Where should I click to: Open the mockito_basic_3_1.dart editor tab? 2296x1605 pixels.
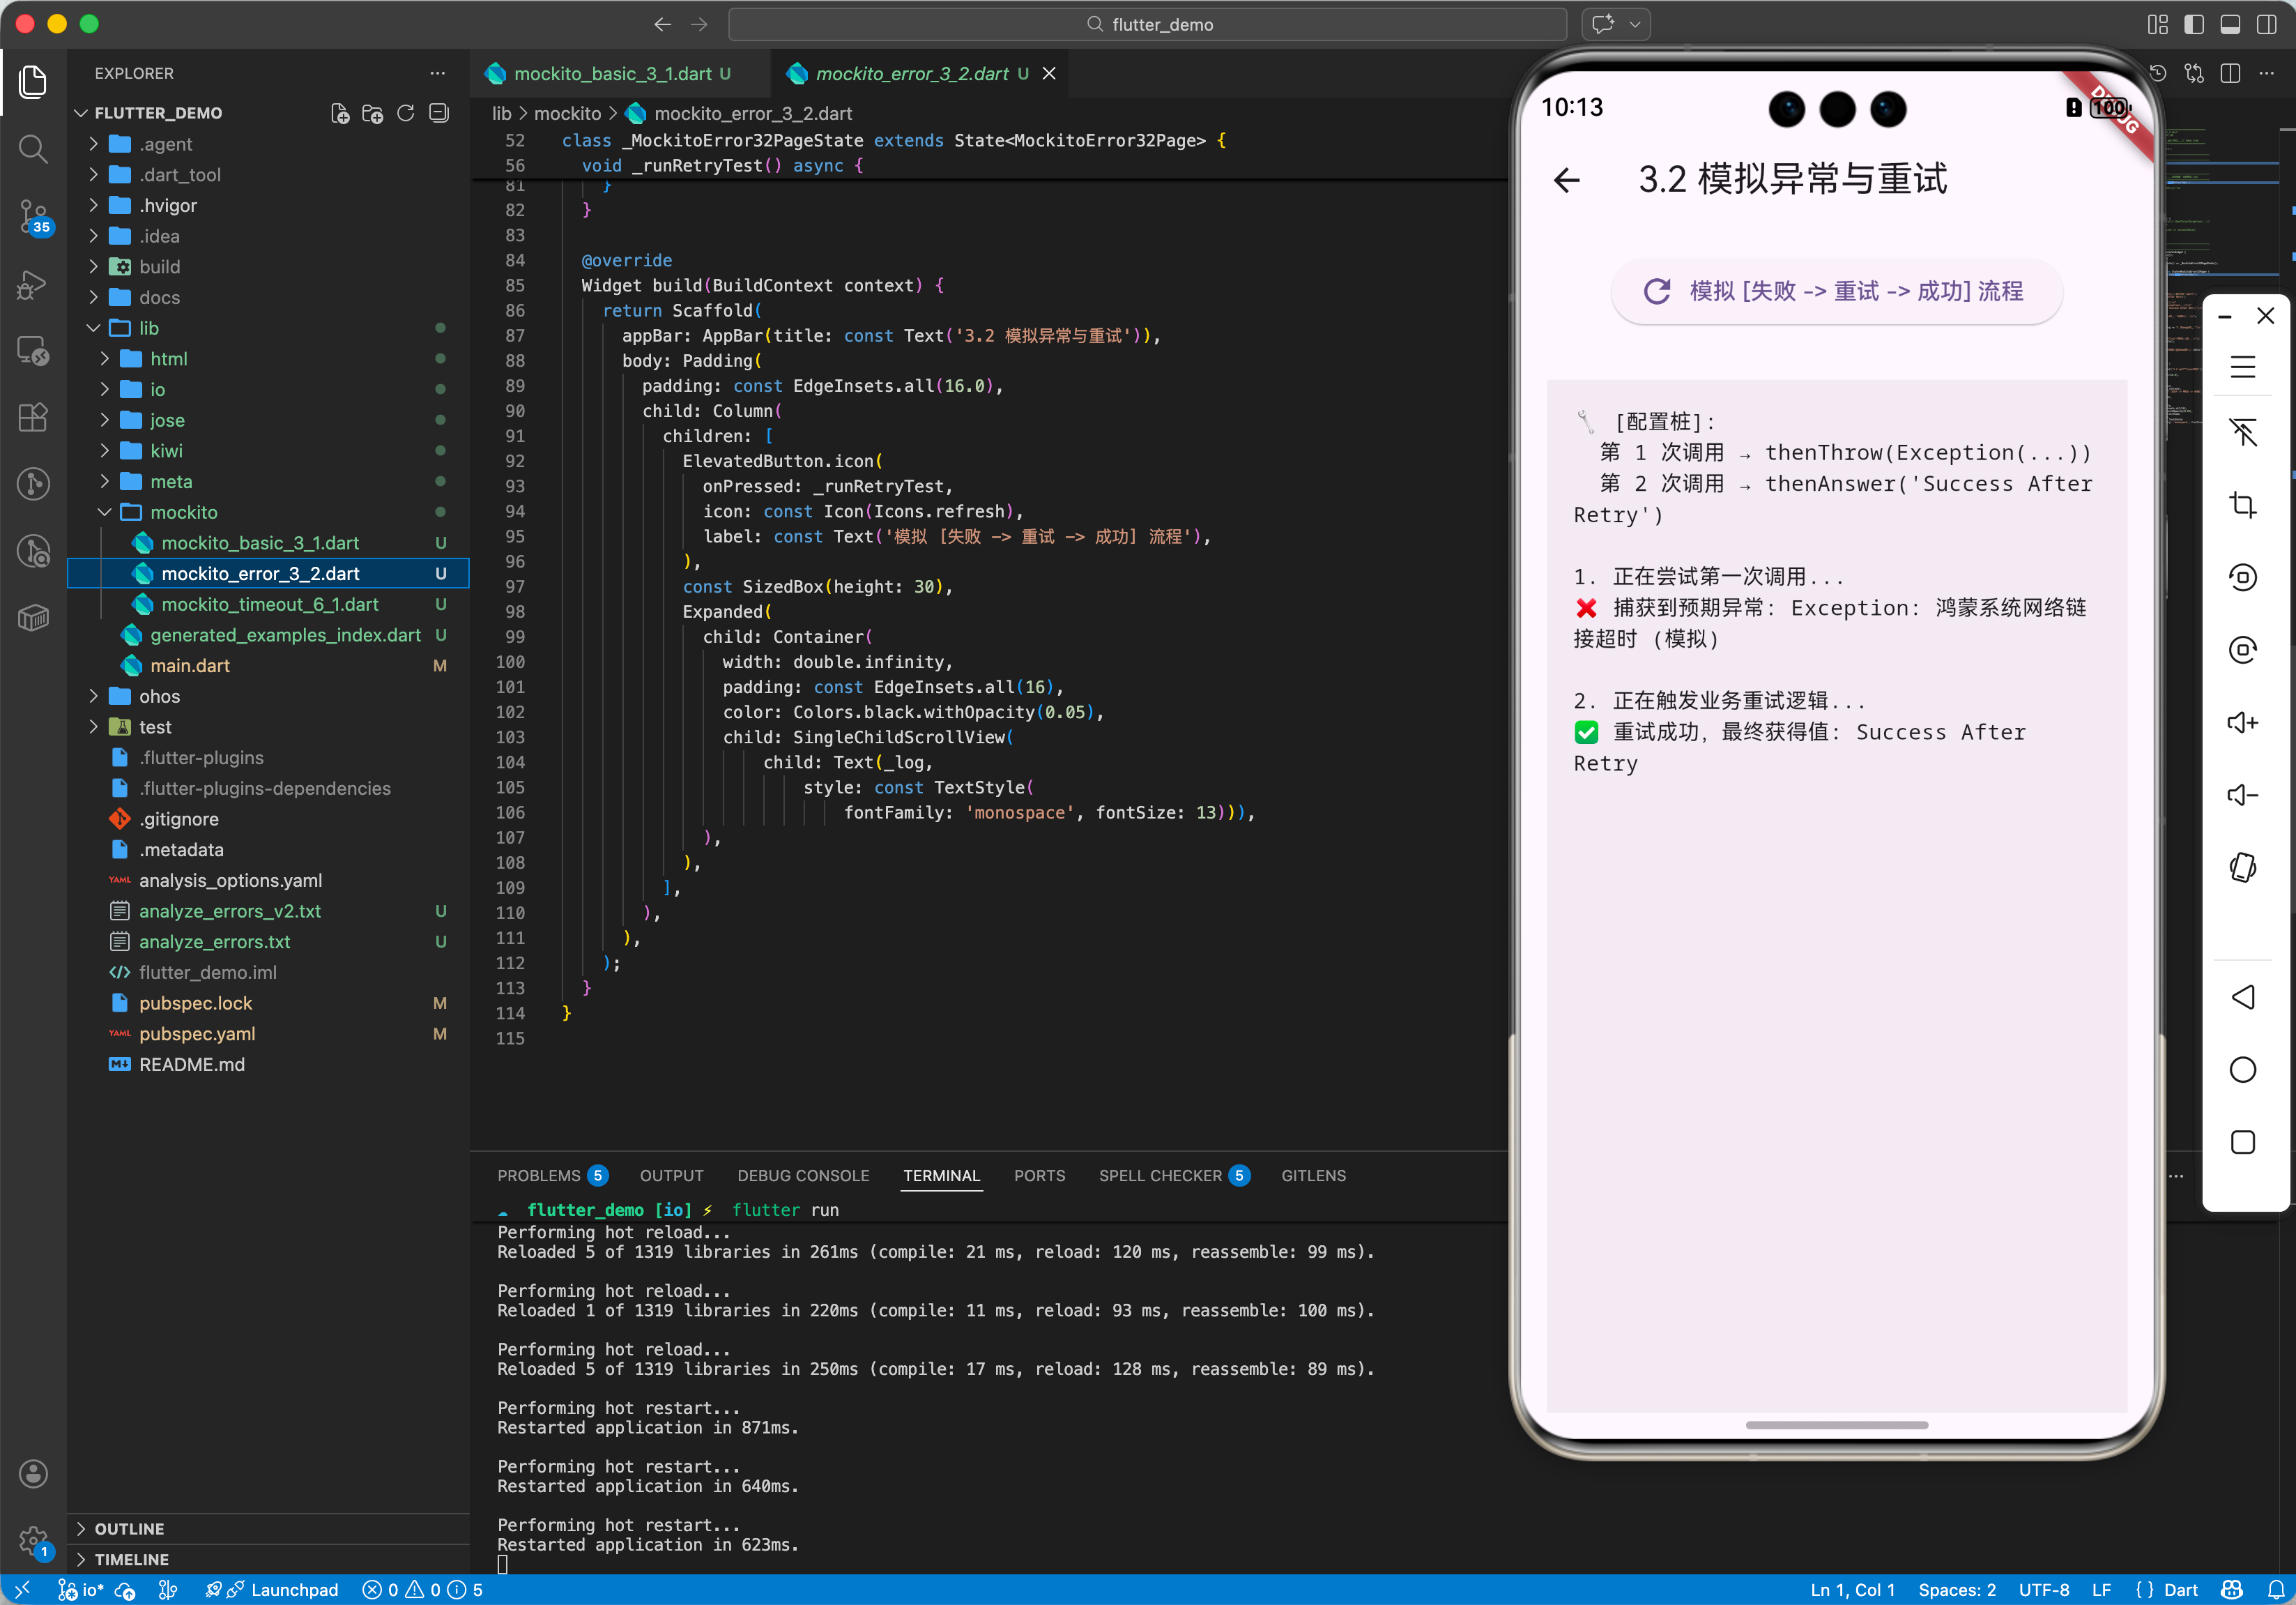click(x=611, y=74)
